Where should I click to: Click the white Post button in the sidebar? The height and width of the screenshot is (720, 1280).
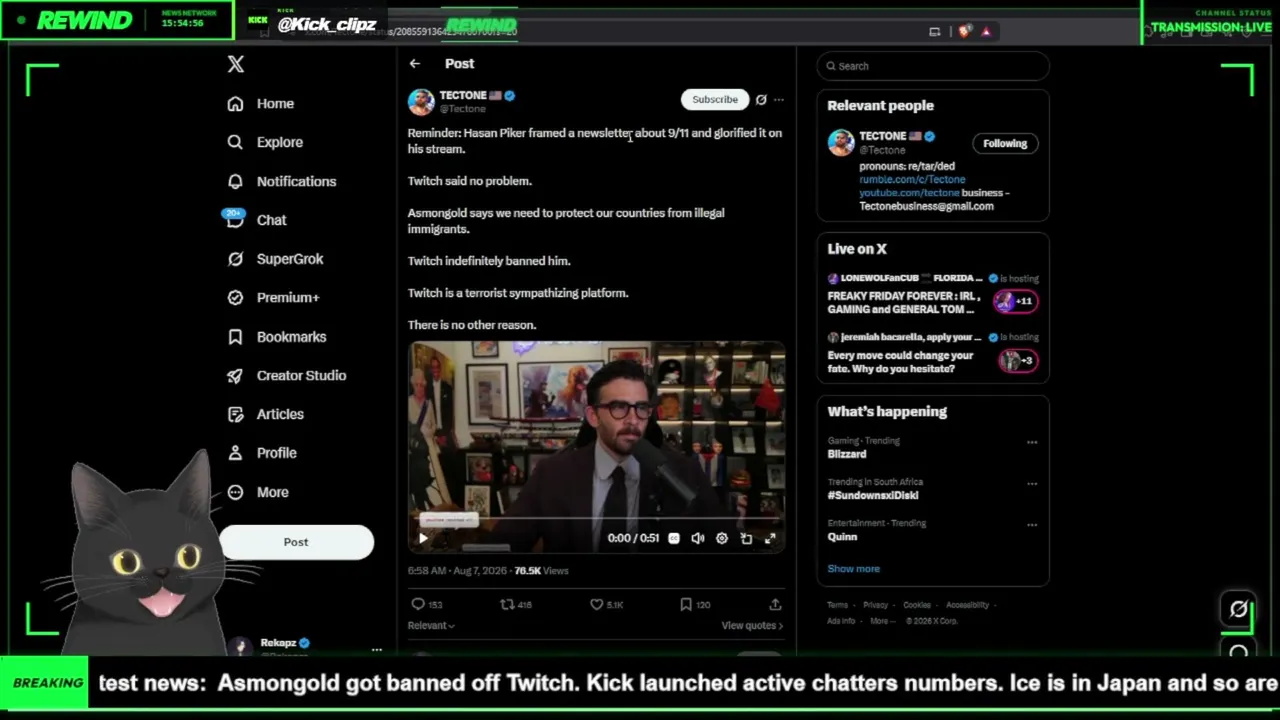click(296, 542)
